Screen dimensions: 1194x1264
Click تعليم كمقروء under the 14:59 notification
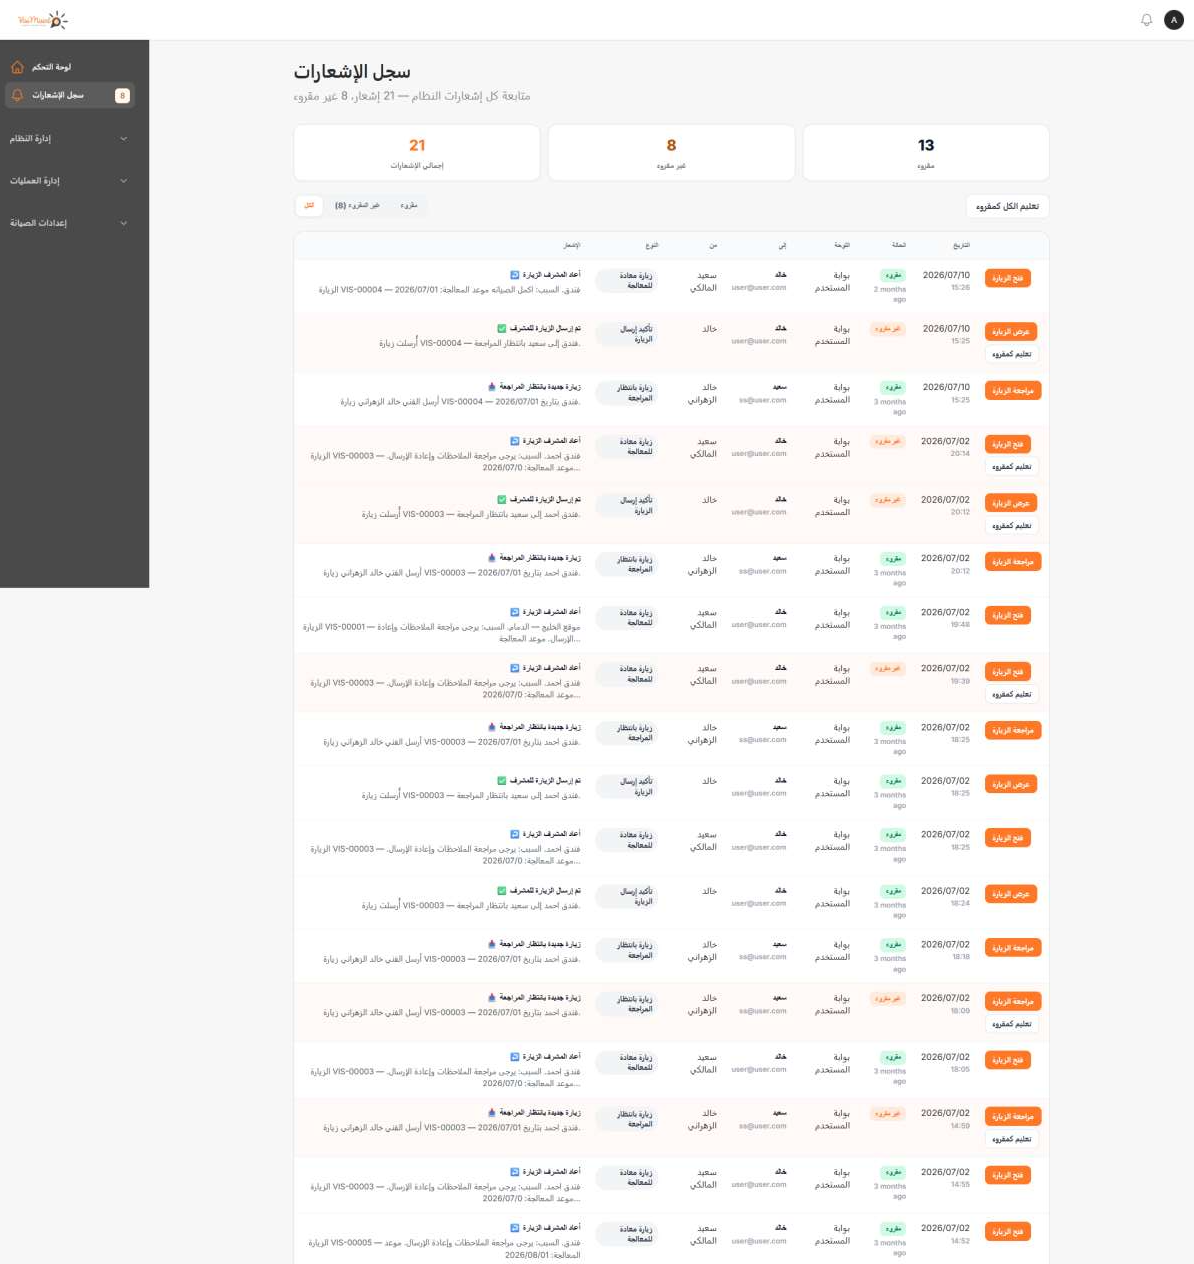(1011, 1139)
